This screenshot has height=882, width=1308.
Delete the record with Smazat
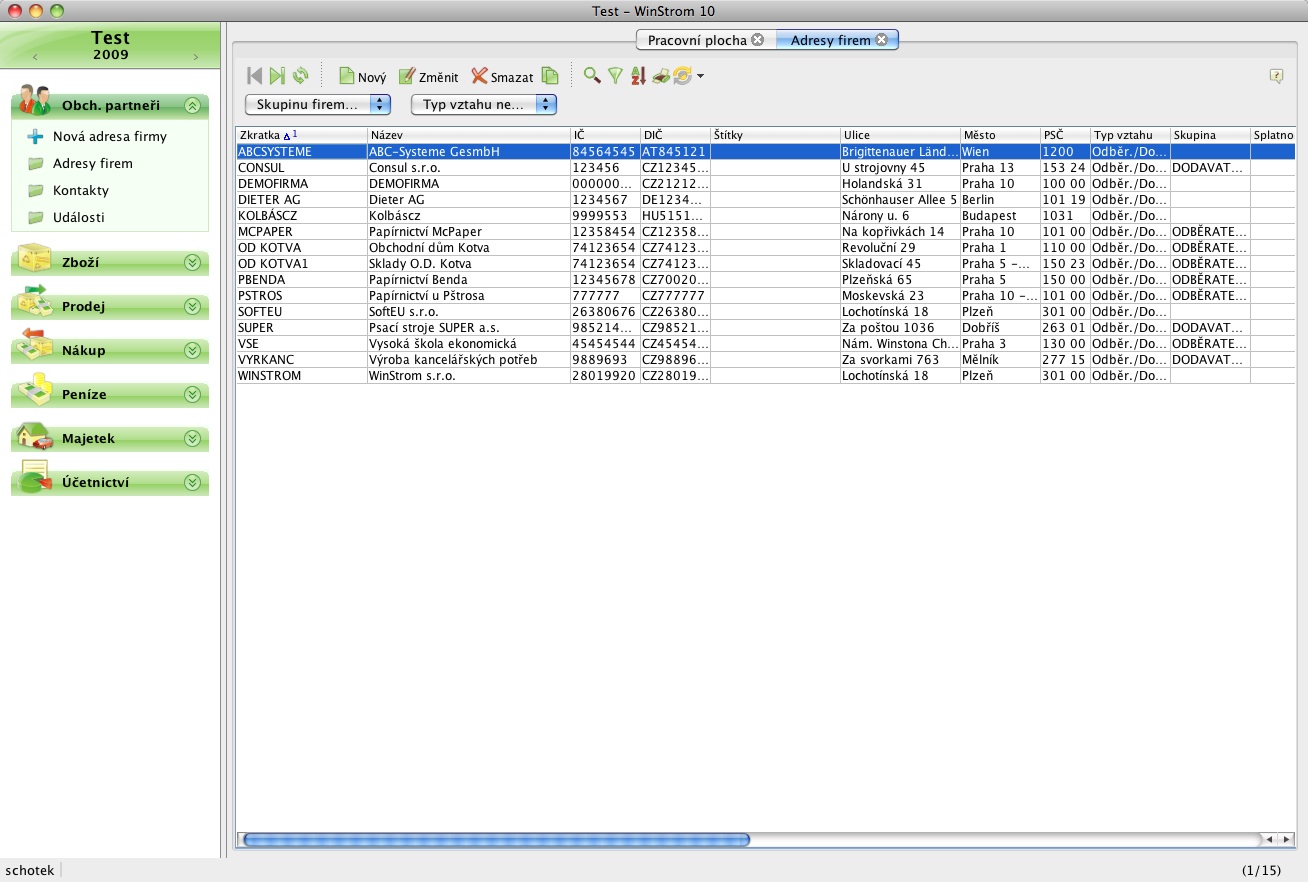pos(502,76)
